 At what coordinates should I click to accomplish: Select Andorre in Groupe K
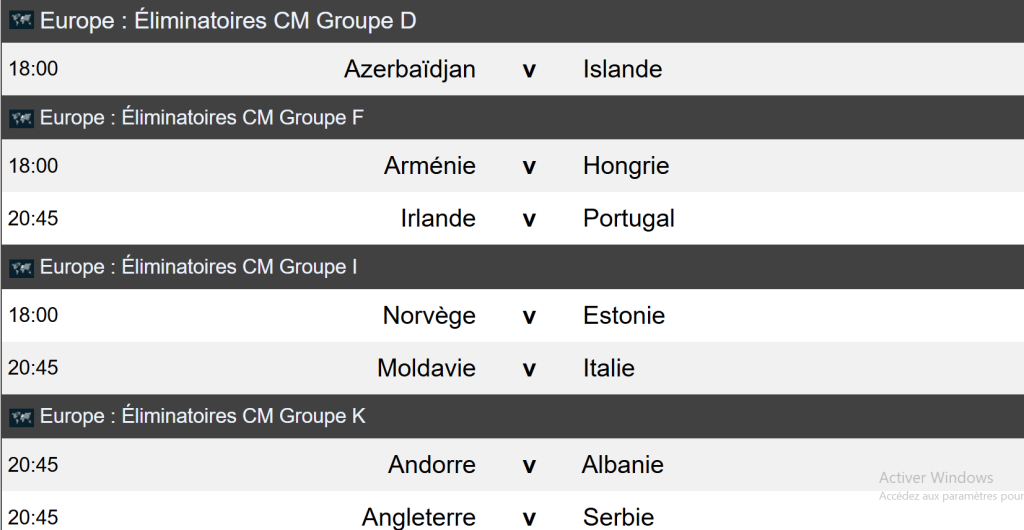point(431,465)
